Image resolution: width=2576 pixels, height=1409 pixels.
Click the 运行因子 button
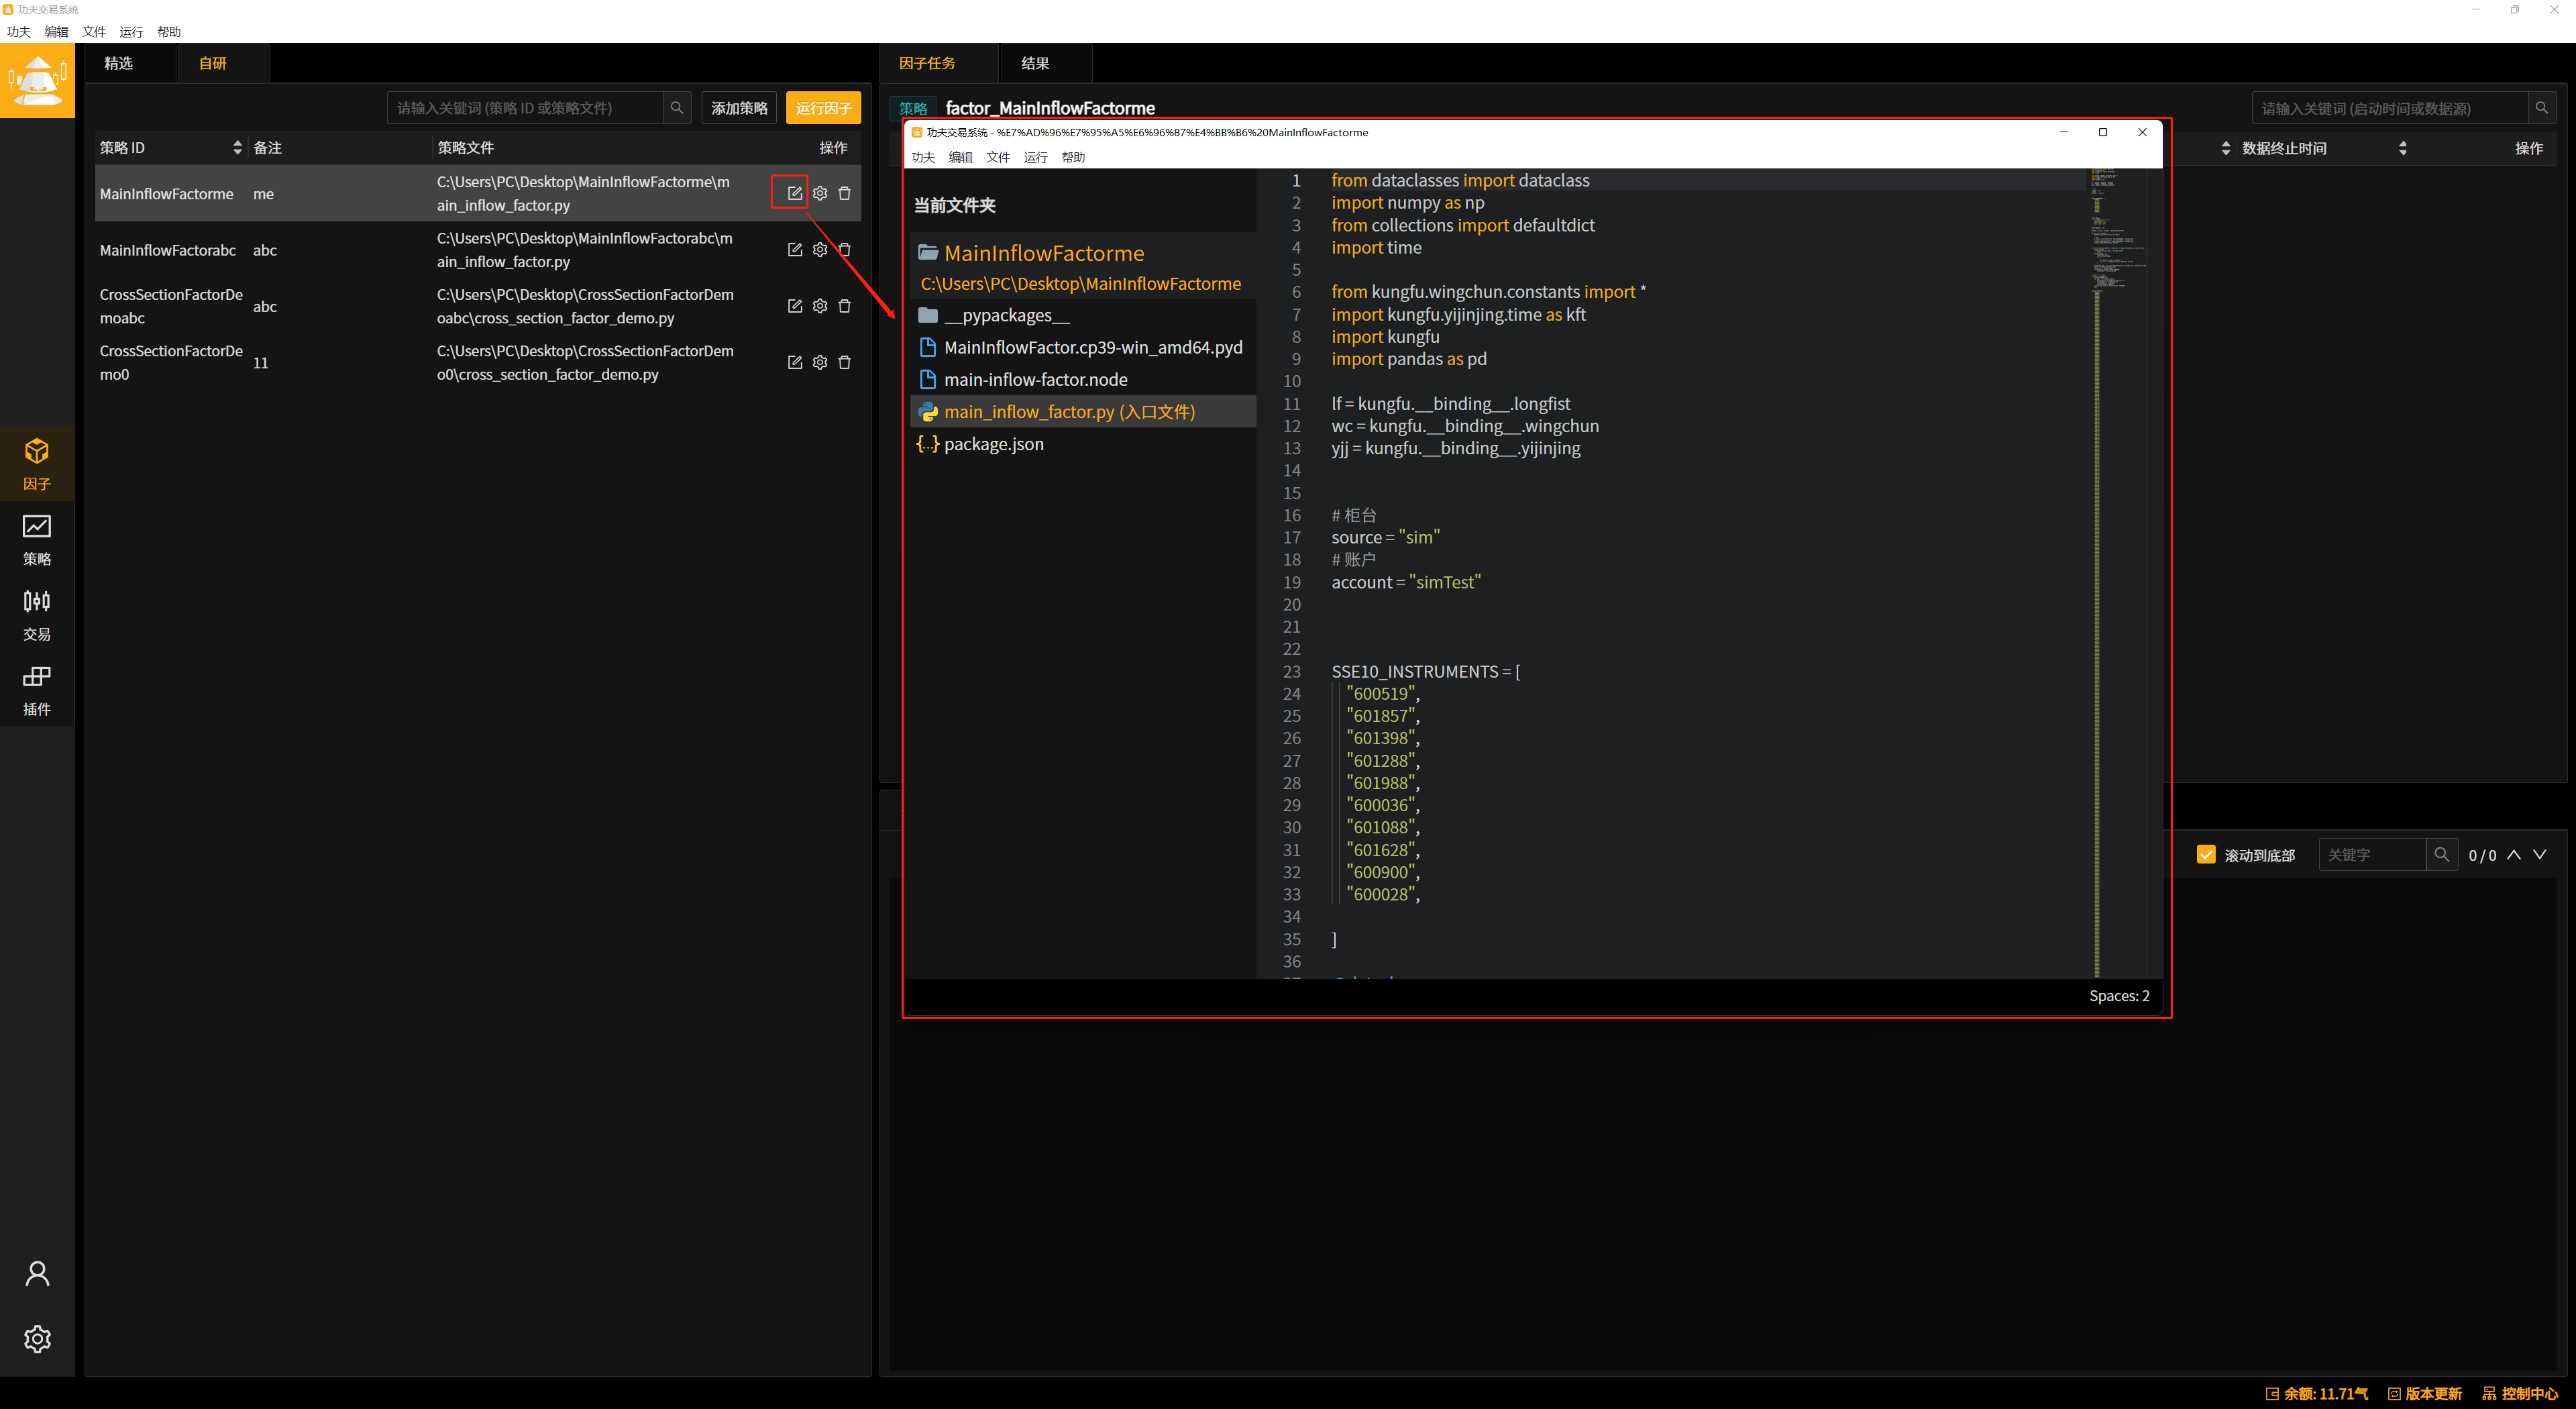point(823,108)
